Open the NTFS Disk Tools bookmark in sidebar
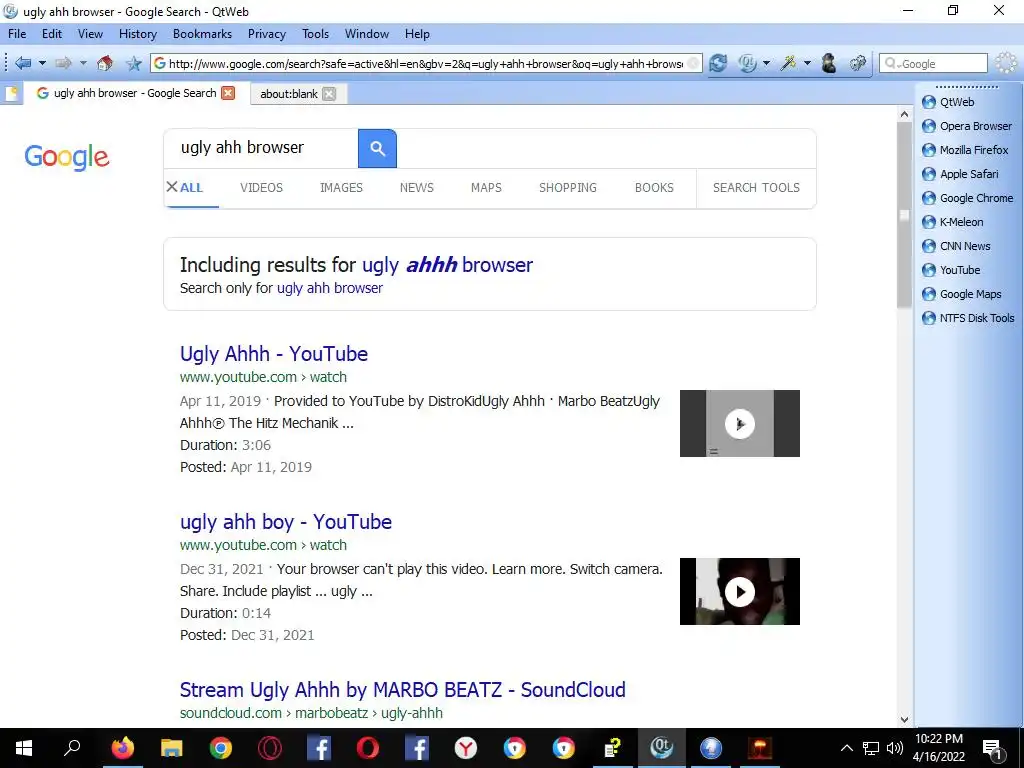The height and width of the screenshot is (768, 1024). (968, 318)
